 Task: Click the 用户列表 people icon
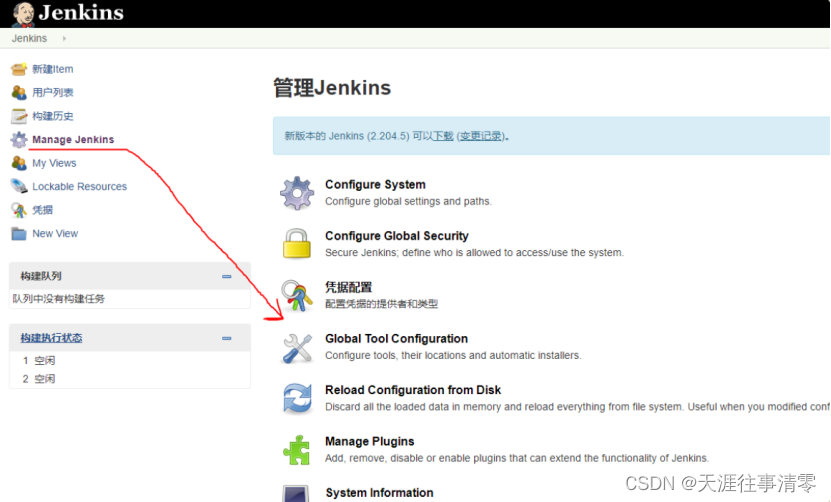[19, 92]
